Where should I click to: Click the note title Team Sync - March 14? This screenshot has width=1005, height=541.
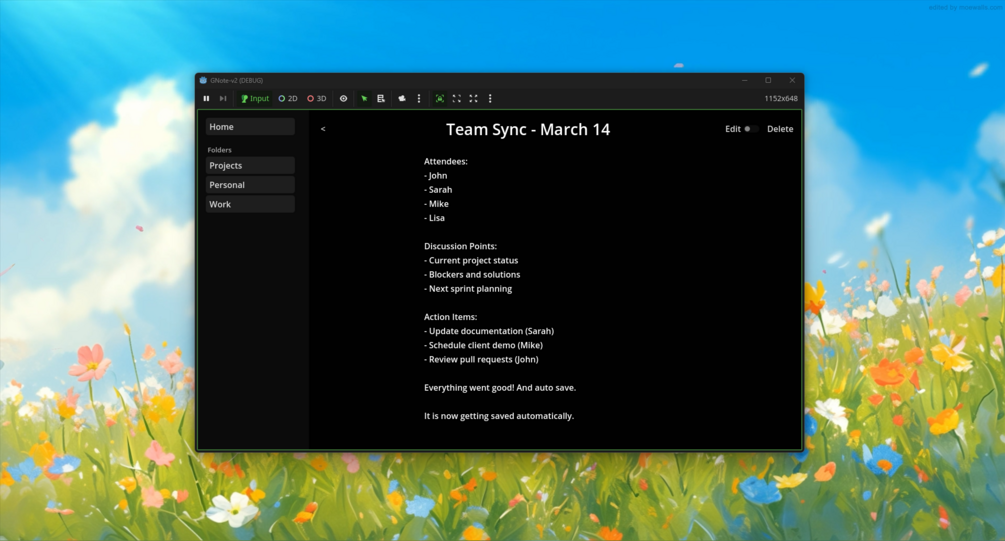tap(528, 129)
